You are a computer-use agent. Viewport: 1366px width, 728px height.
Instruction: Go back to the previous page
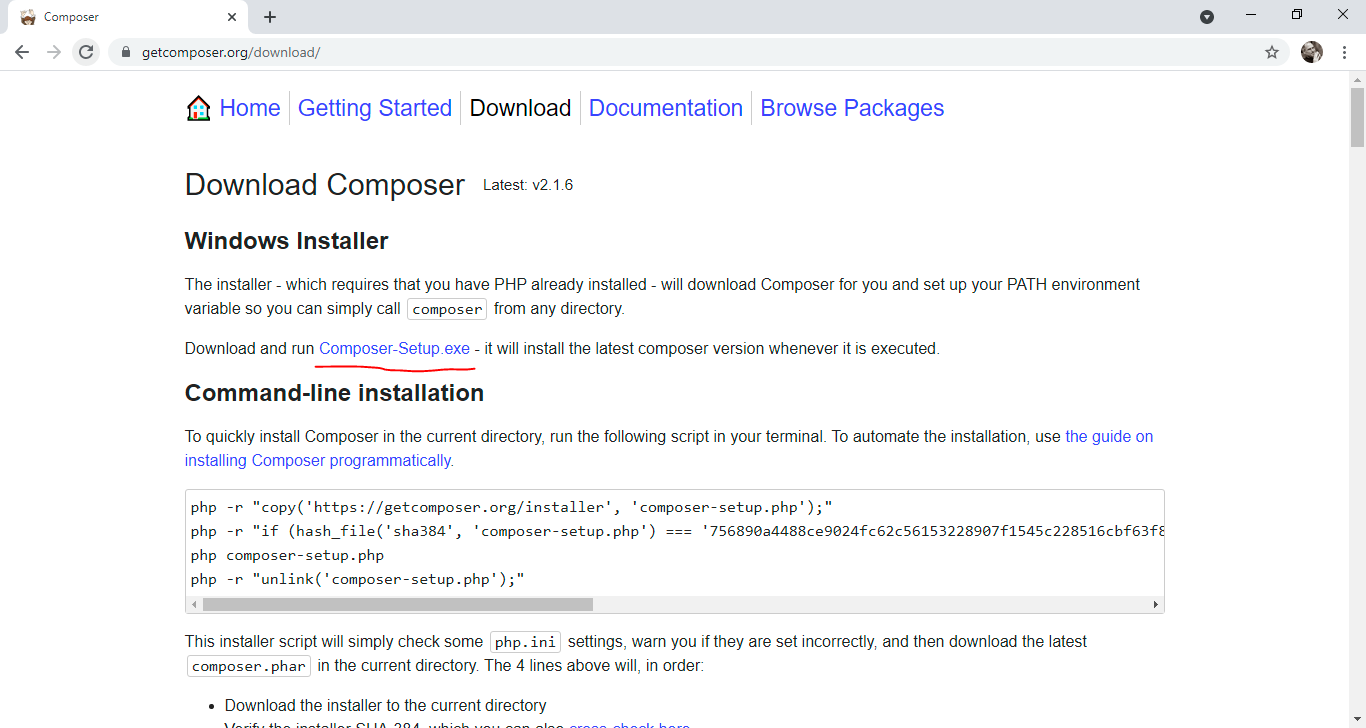tap(22, 52)
